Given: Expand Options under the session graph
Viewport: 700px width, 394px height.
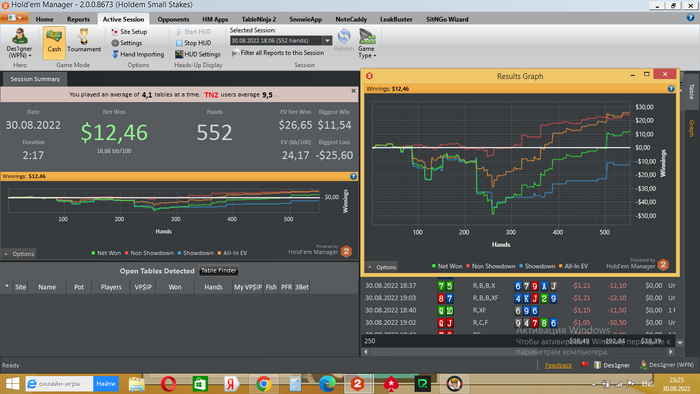Looking at the screenshot, I should point(19,253).
